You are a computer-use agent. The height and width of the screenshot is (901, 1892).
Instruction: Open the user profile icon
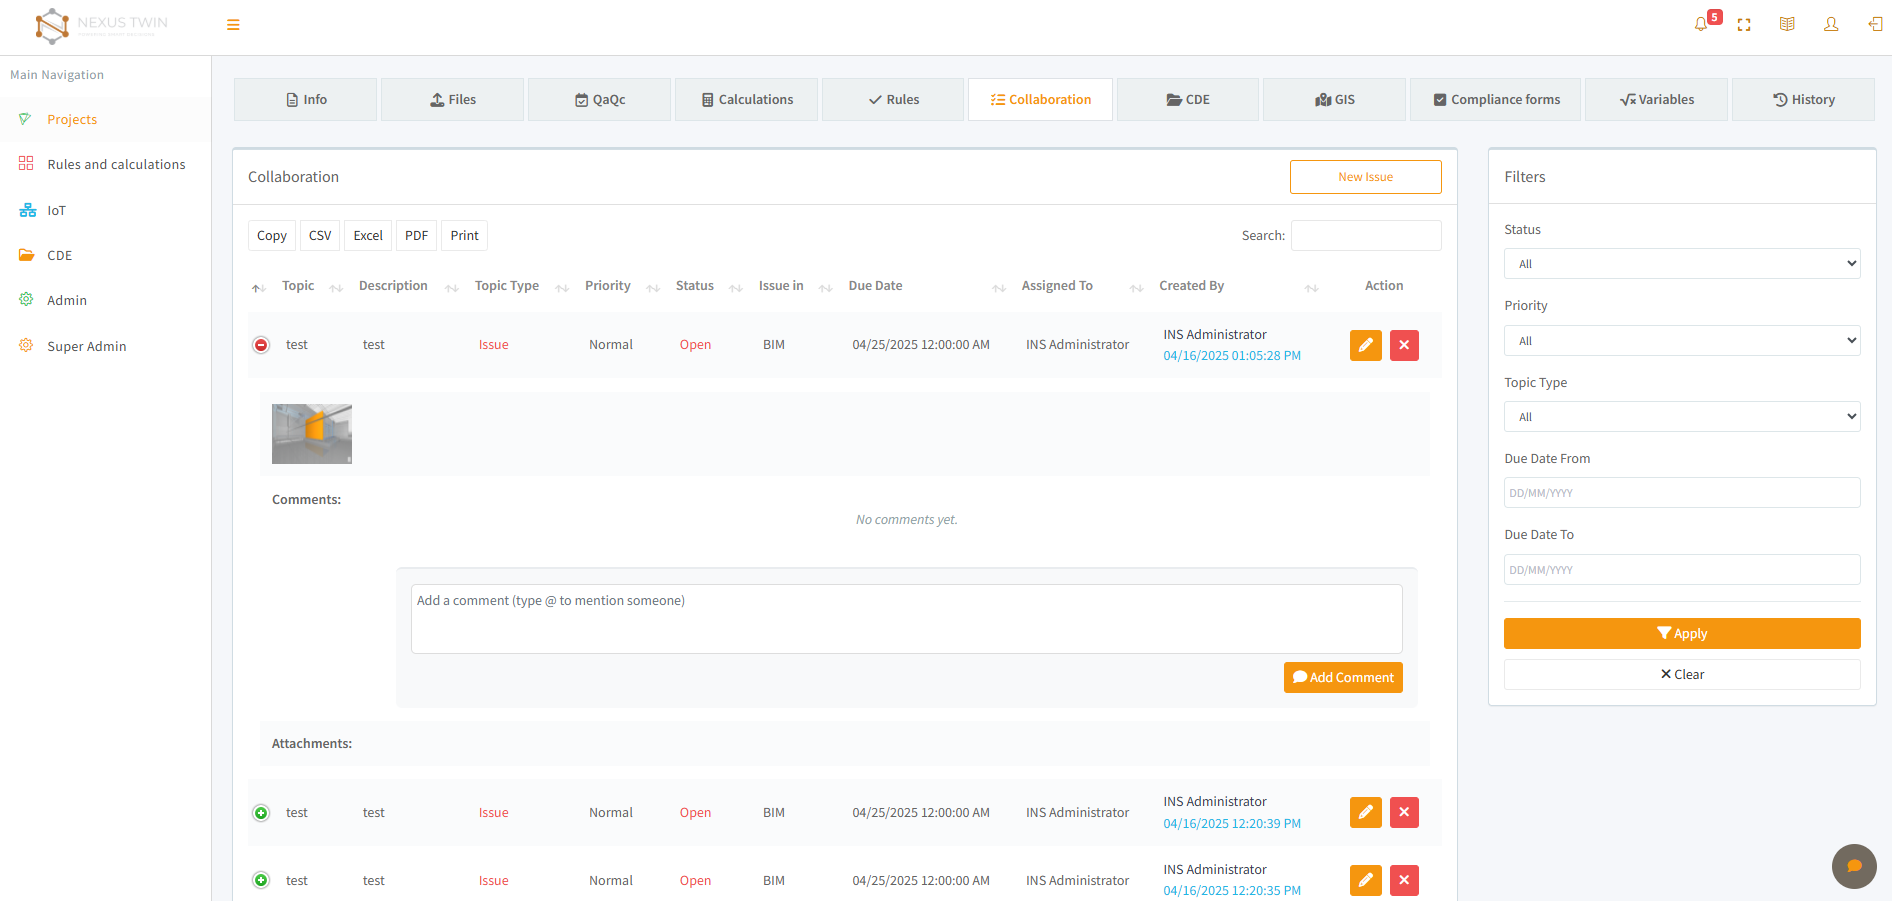click(x=1831, y=25)
